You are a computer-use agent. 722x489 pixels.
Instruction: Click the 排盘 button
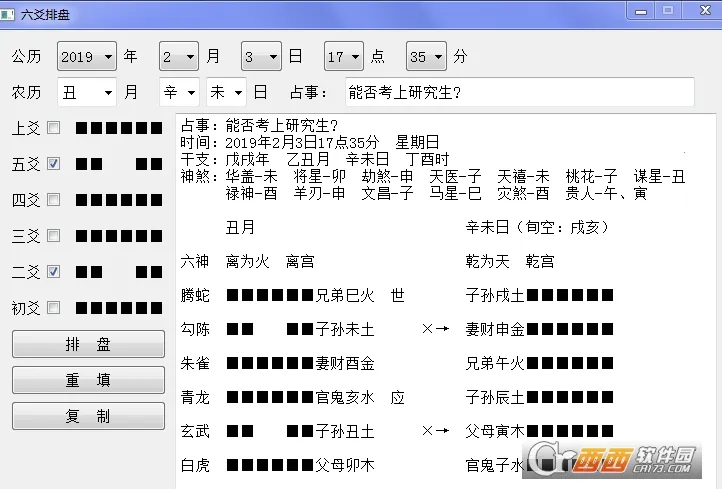point(88,344)
